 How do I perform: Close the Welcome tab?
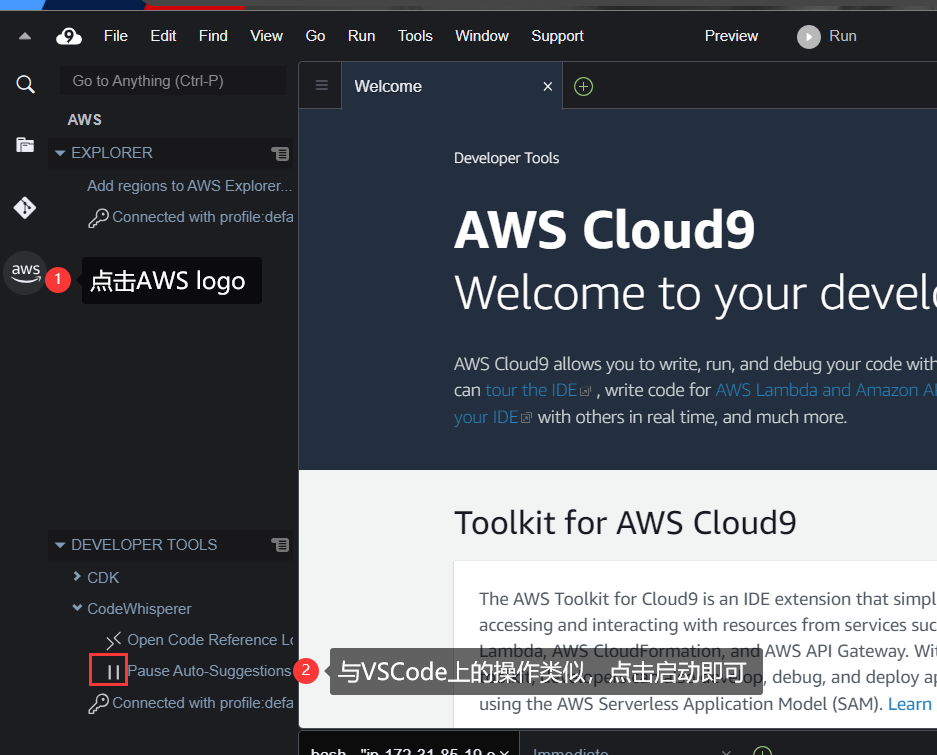click(547, 87)
